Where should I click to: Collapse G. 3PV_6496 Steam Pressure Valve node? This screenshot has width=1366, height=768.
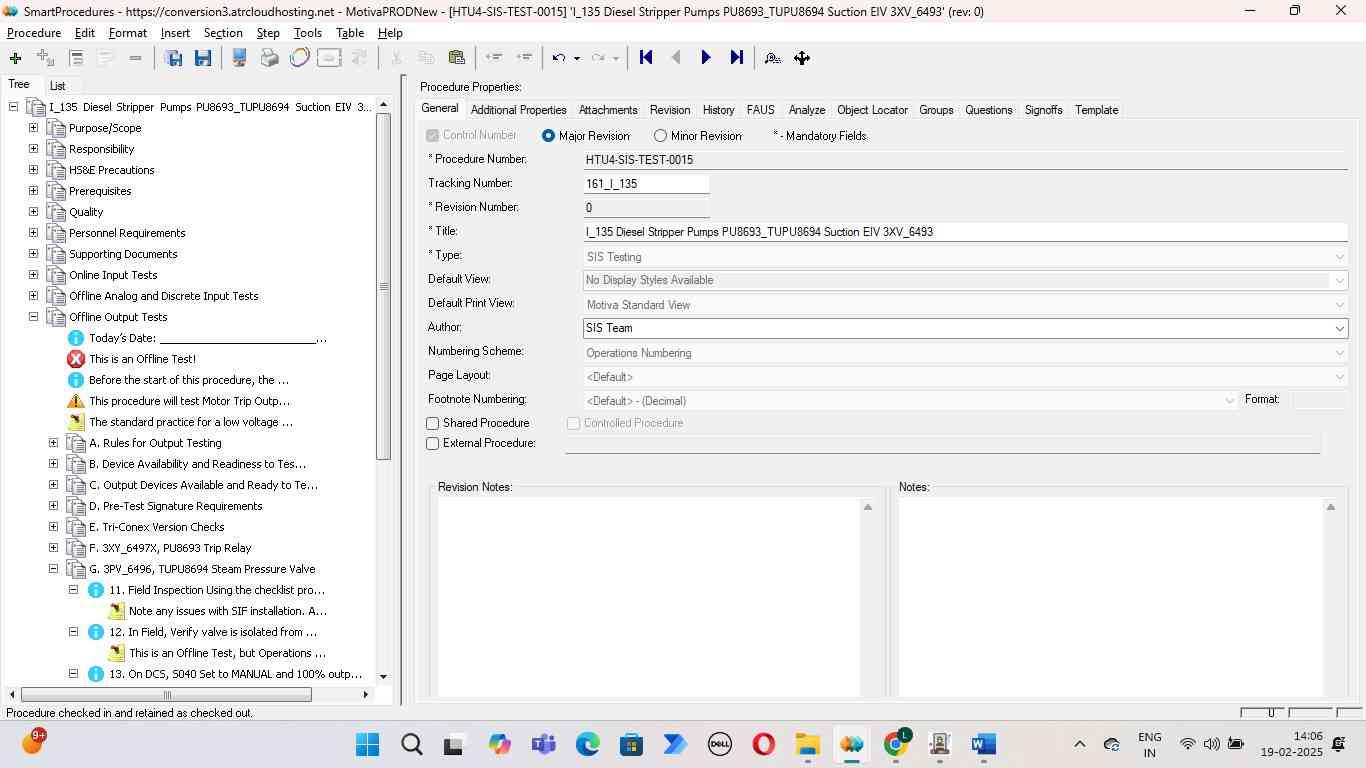(x=53, y=569)
